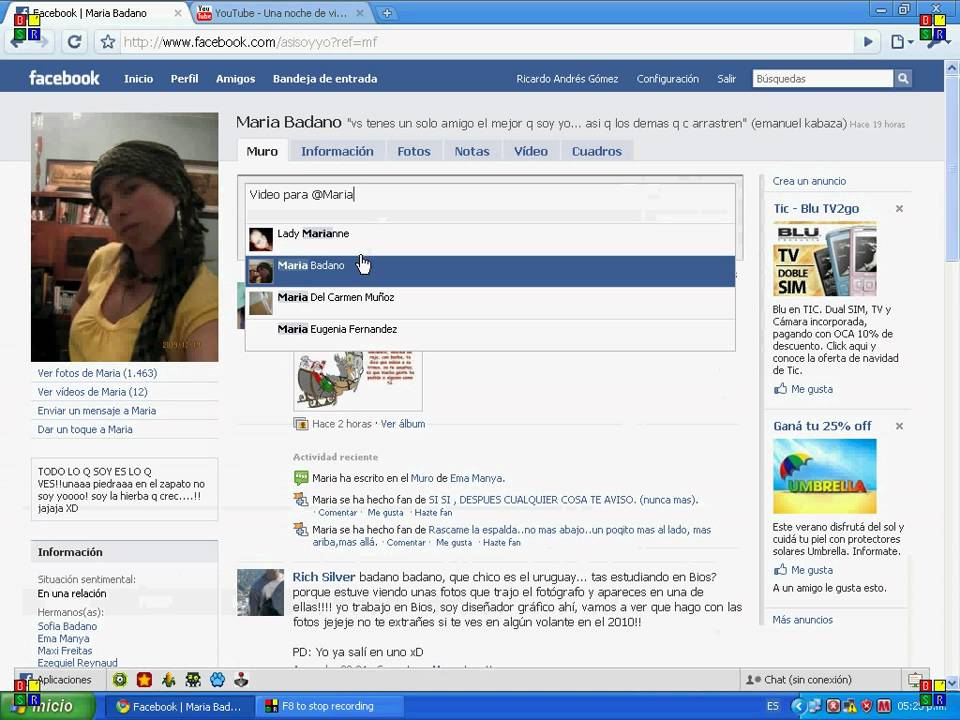This screenshot has height=720, width=960.
Task: Open the Blu TV Doble SIM ad image
Action: 824,259
